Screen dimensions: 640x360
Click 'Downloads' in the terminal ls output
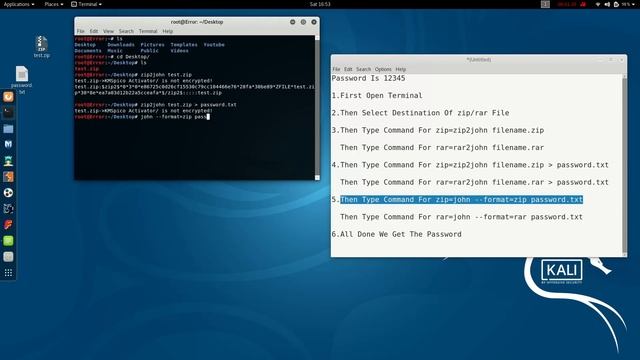[x=121, y=44]
